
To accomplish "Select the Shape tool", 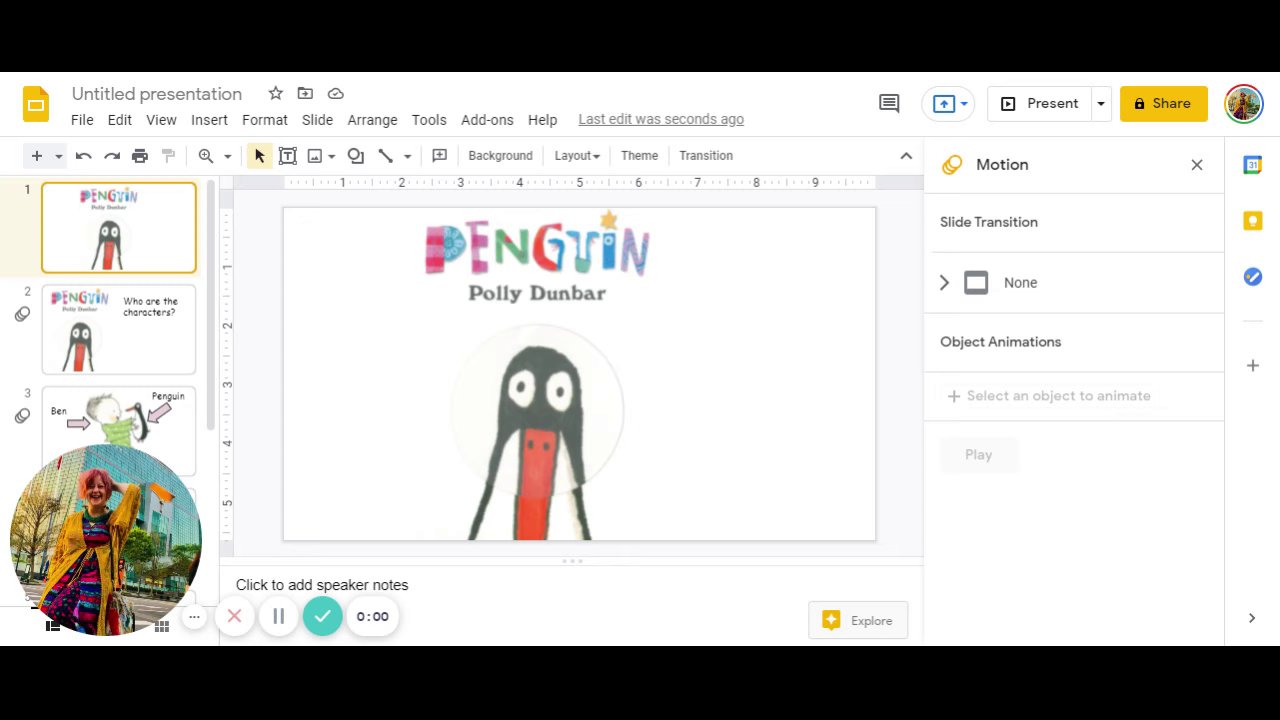I will pos(356,156).
